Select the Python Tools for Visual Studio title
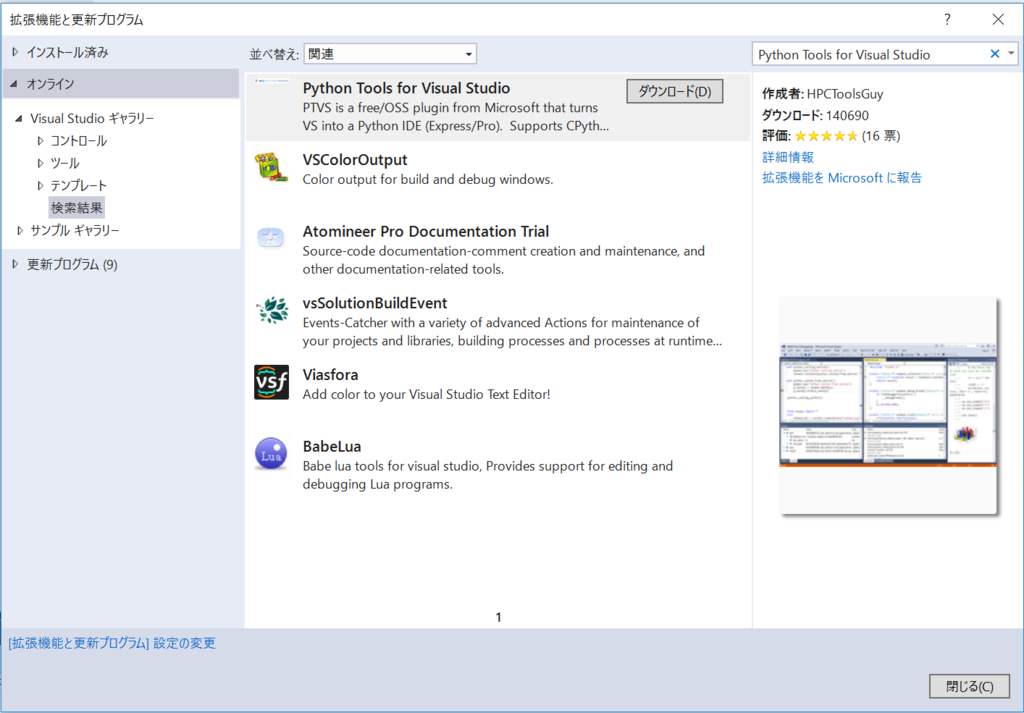 pos(406,88)
